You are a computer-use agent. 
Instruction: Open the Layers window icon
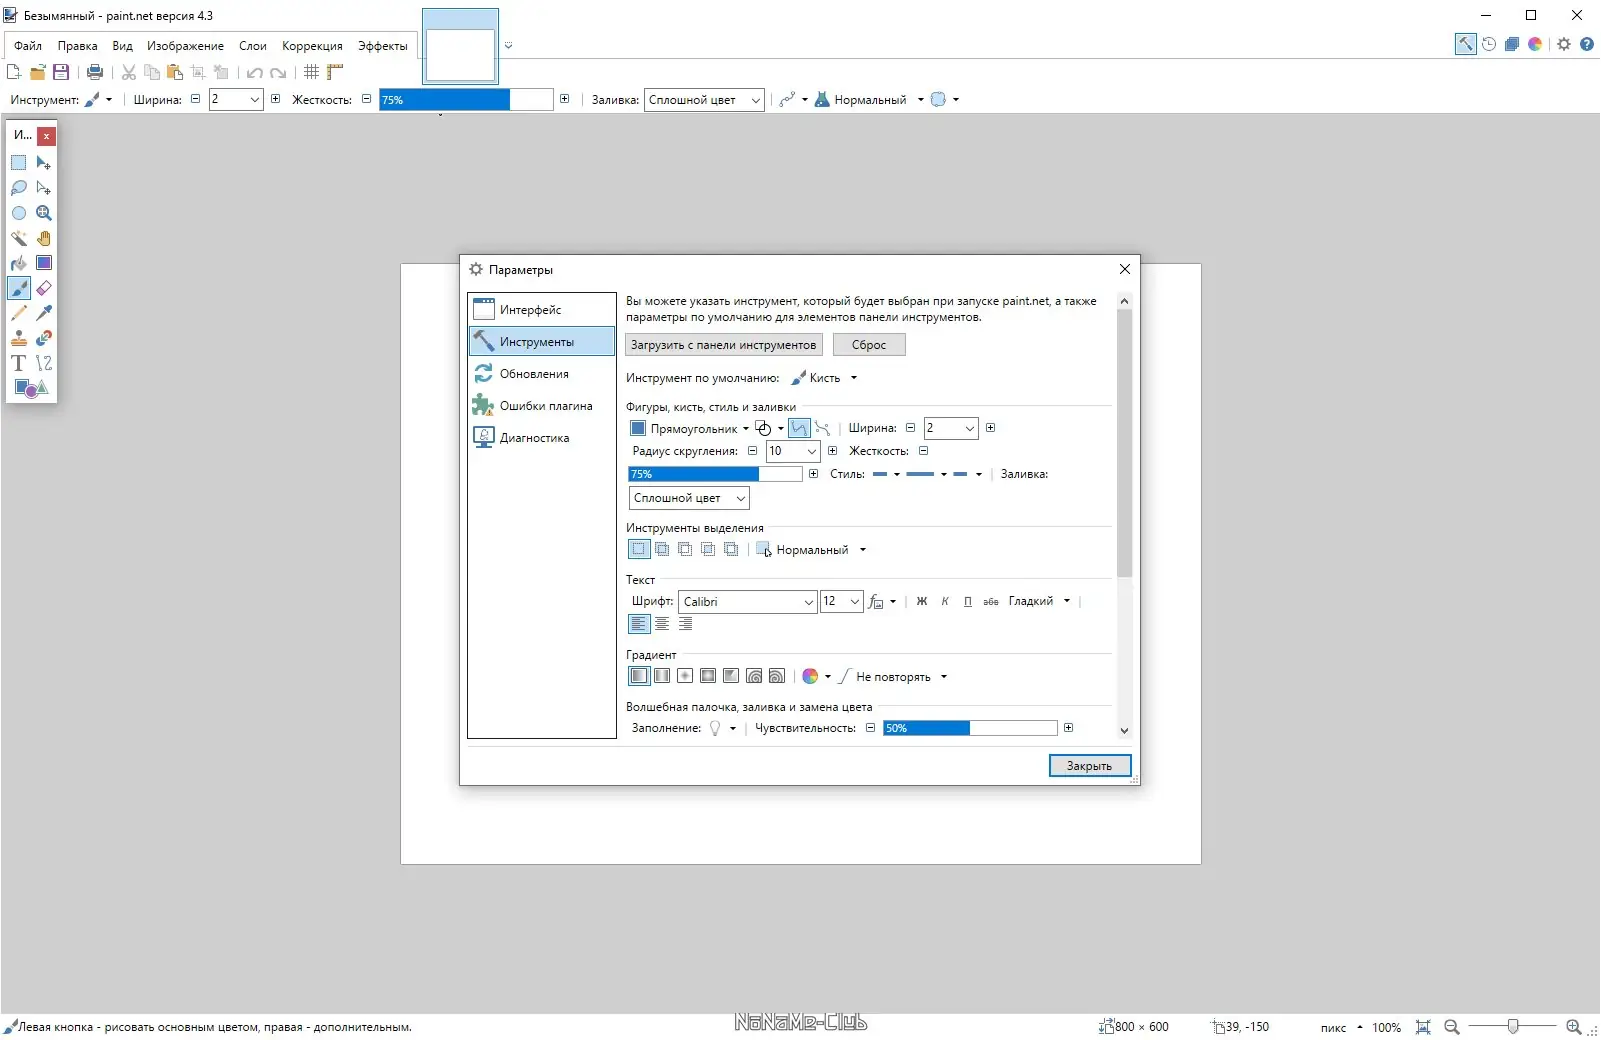(x=1512, y=44)
